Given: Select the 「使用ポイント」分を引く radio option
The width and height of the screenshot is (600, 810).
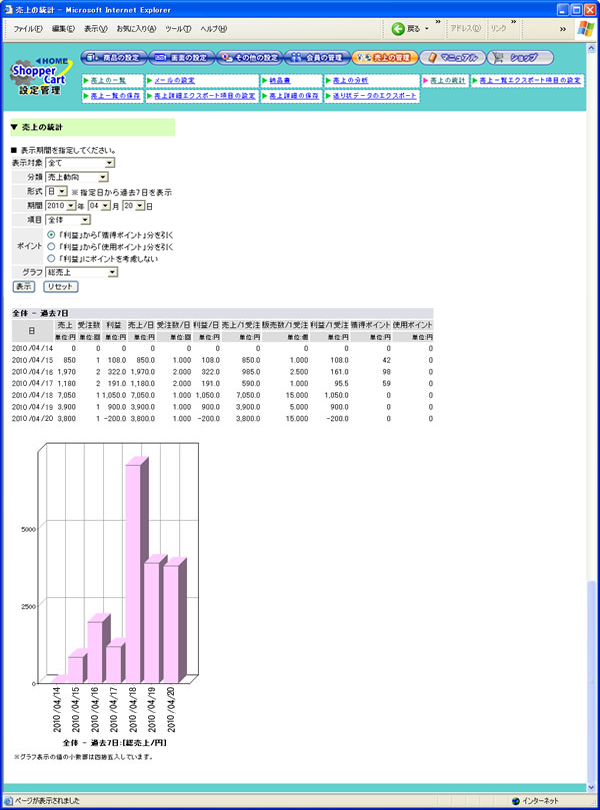Looking at the screenshot, I should point(51,246).
